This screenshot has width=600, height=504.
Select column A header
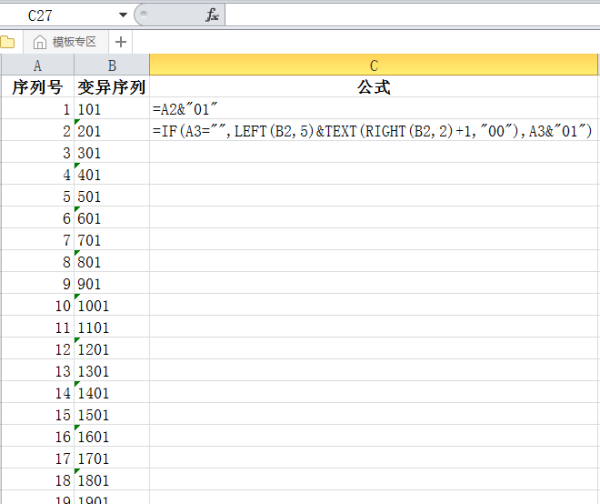(x=38, y=65)
